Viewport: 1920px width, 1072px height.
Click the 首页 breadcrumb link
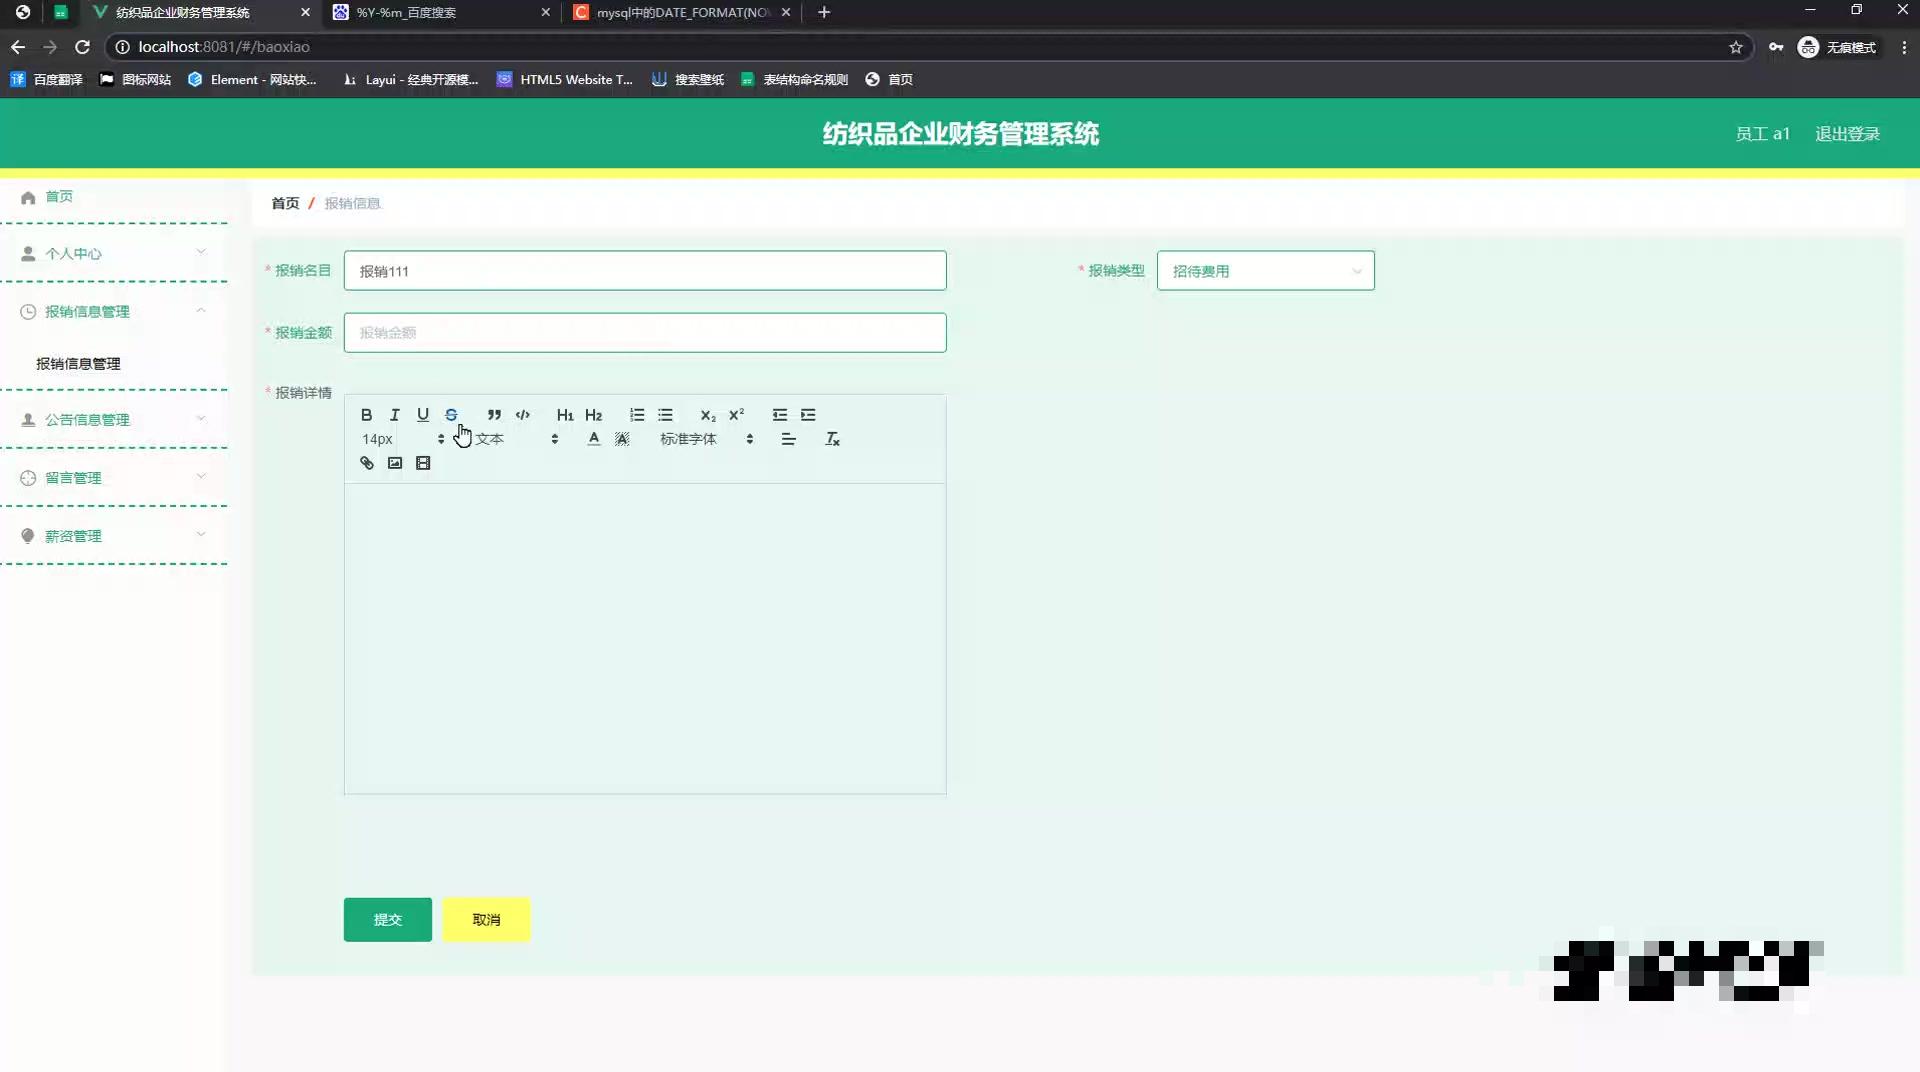click(285, 203)
